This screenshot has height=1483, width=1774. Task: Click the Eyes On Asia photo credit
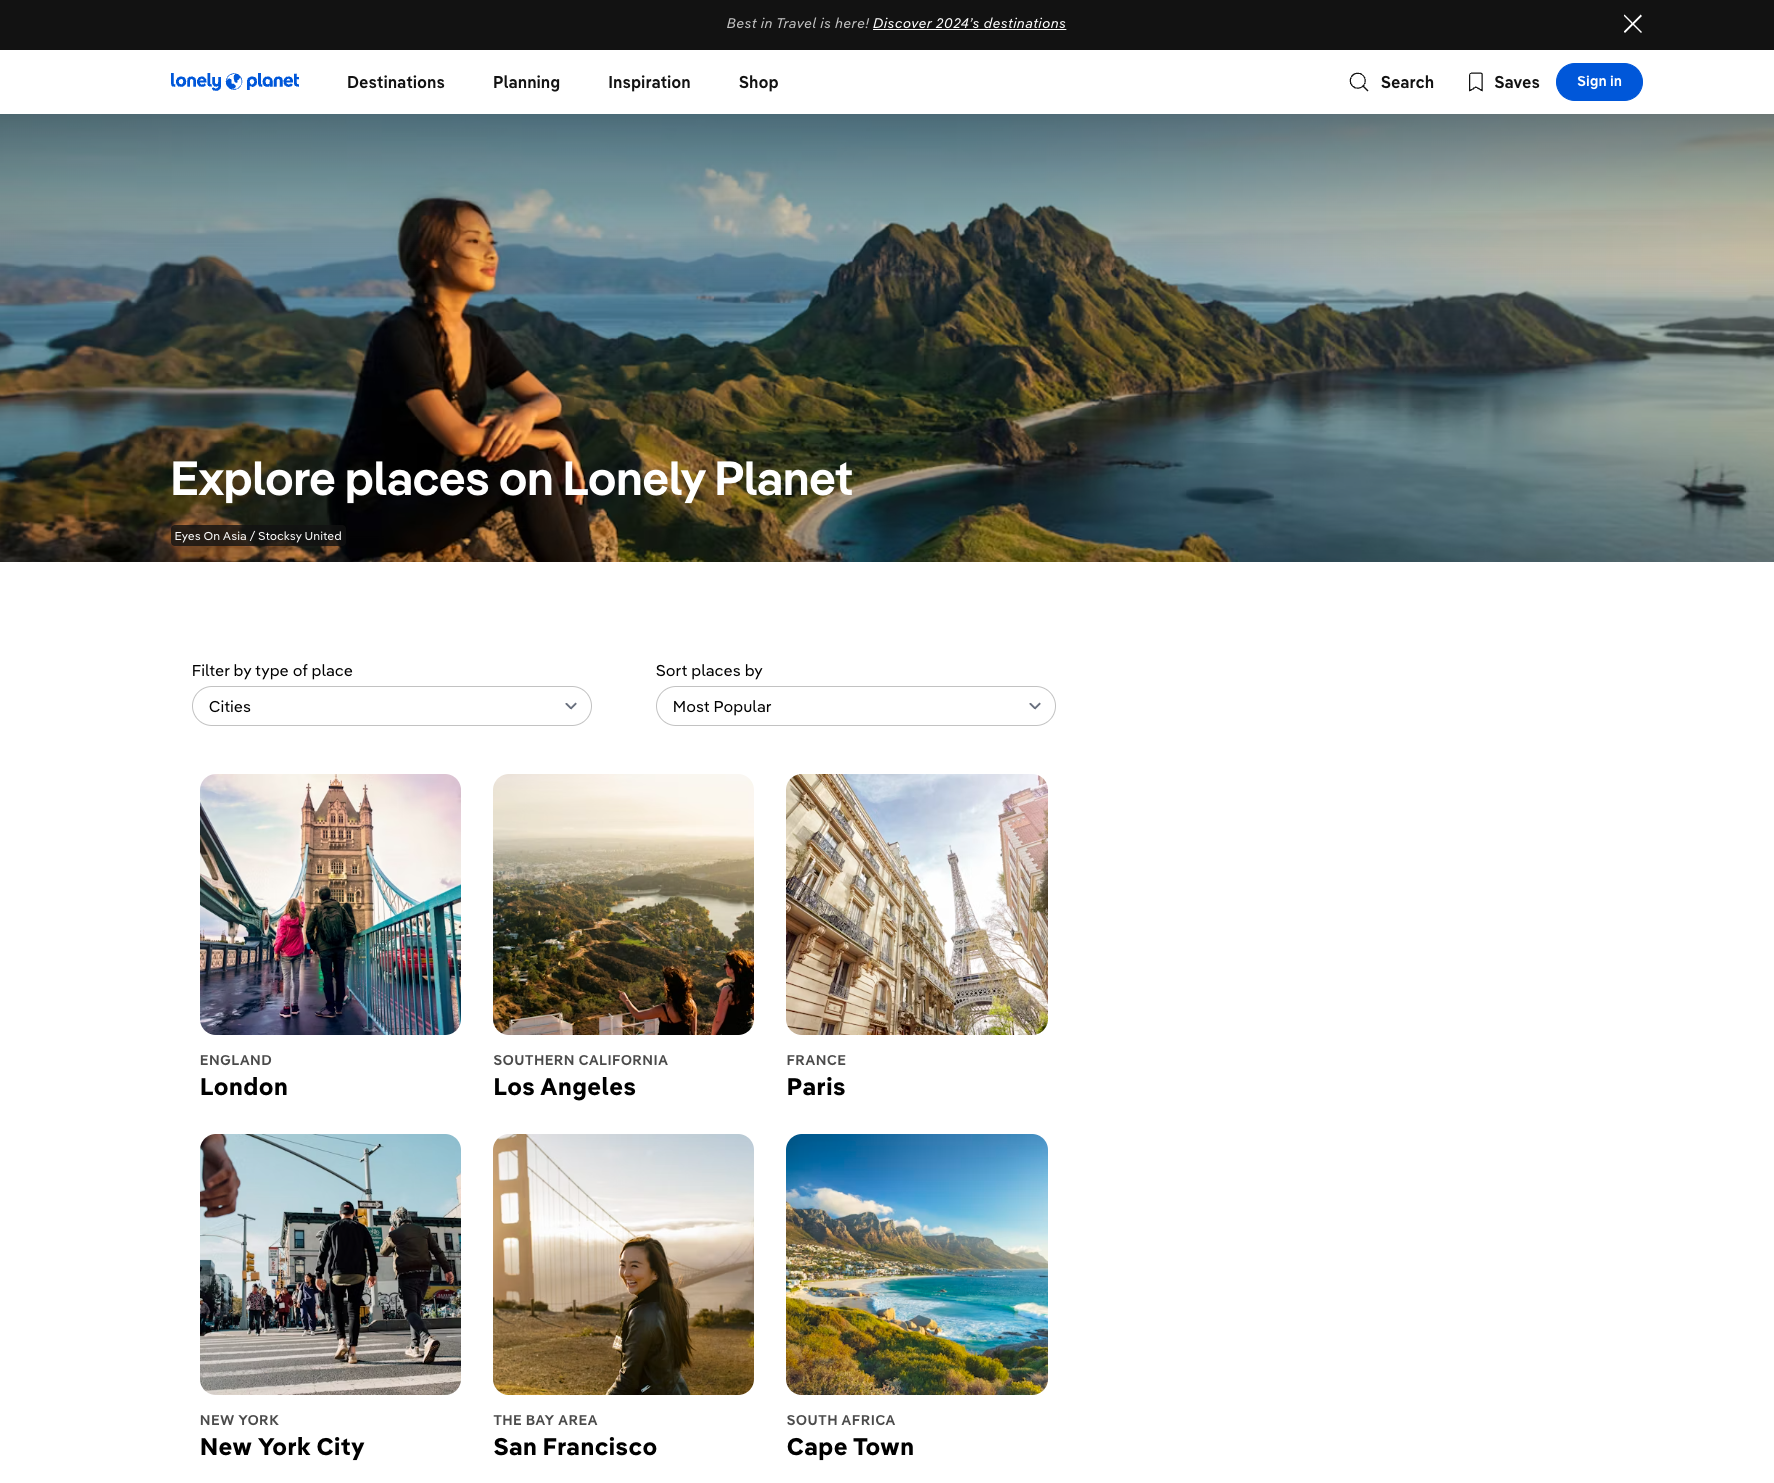(258, 536)
